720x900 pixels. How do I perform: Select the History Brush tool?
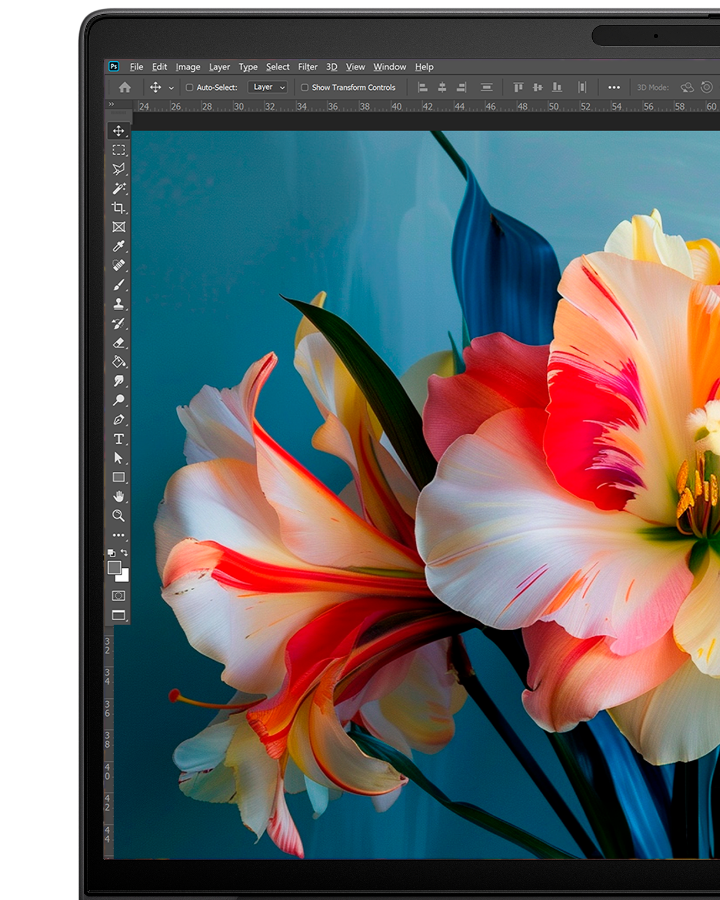click(x=119, y=323)
